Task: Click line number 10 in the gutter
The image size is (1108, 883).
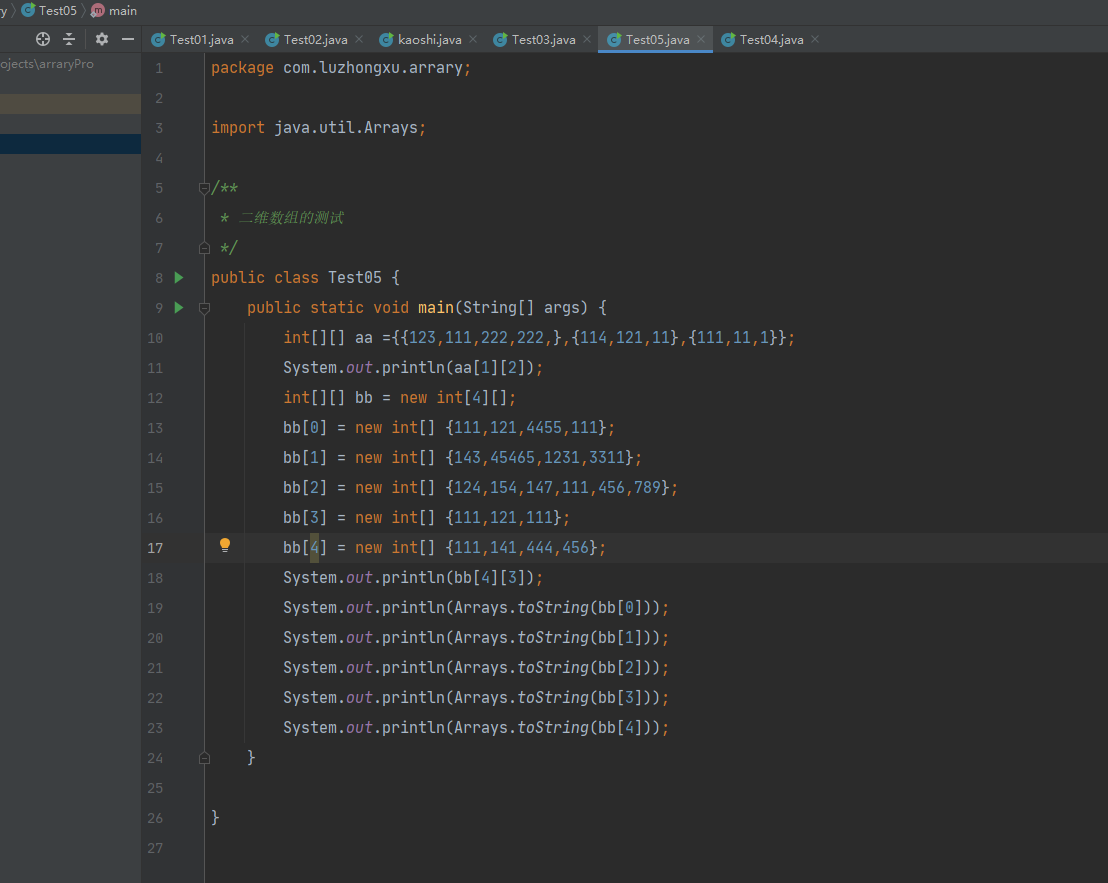Action: coord(155,338)
